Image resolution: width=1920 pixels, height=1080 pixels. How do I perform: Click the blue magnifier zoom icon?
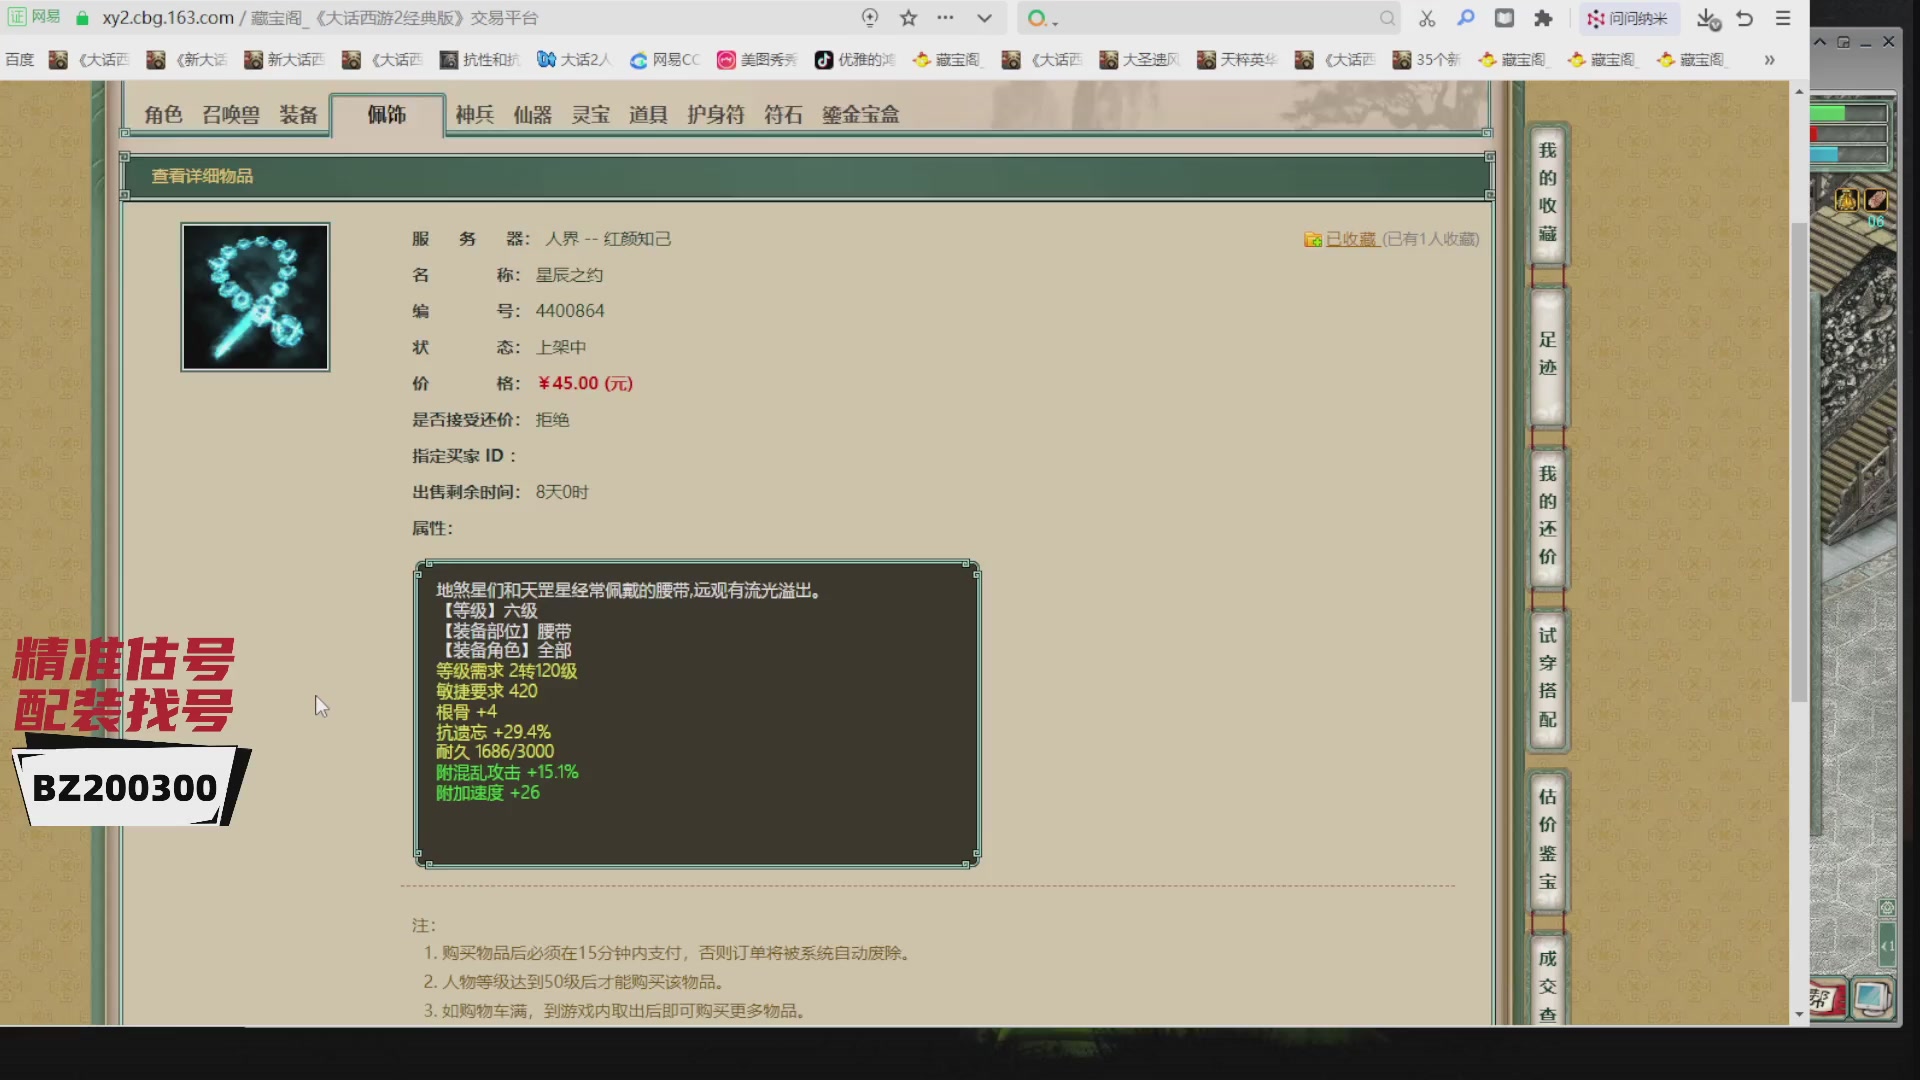(x=1466, y=18)
